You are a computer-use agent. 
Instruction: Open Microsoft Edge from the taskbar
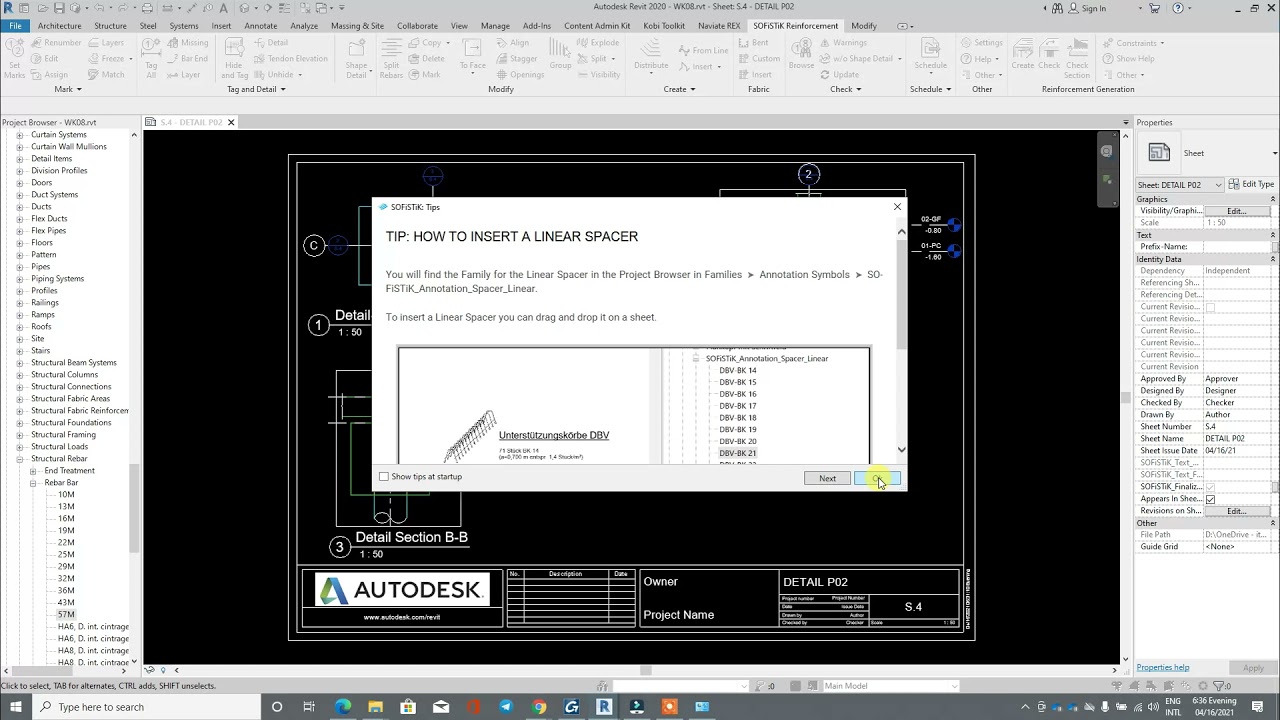(342, 707)
